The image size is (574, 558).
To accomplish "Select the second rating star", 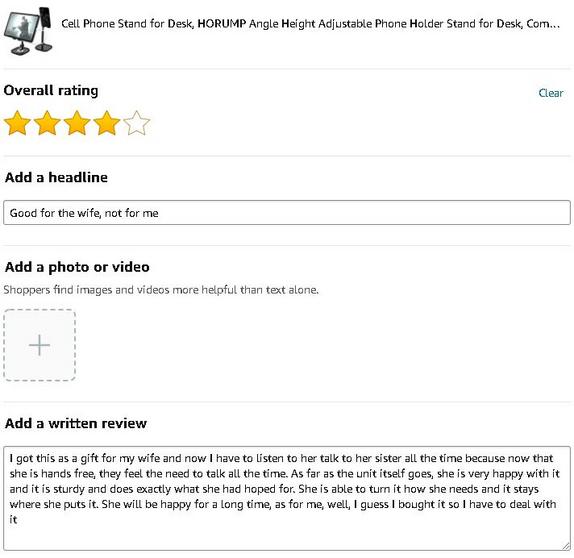I will tap(47, 123).
